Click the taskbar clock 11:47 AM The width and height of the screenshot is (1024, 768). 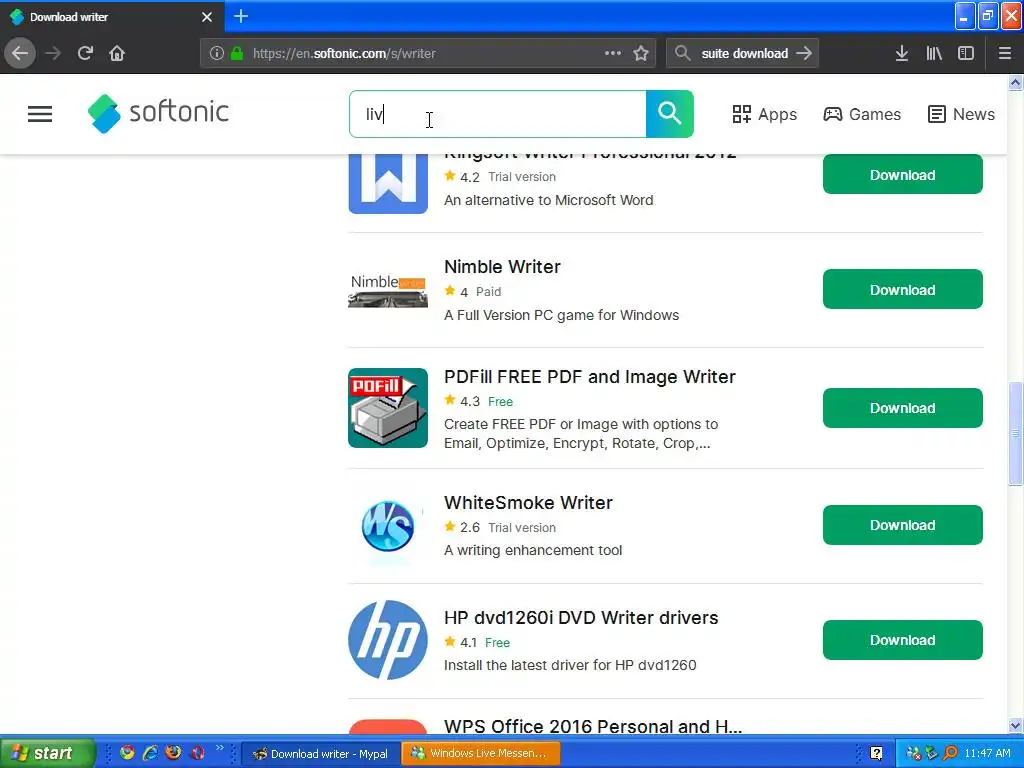click(x=987, y=754)
